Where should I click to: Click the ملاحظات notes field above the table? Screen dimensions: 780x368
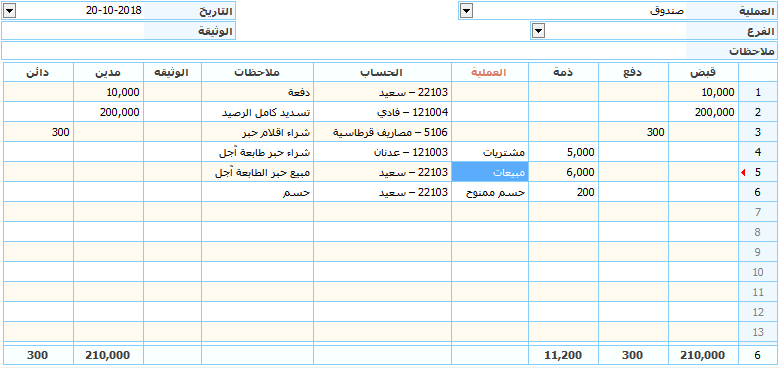click(x=344, y=51)
